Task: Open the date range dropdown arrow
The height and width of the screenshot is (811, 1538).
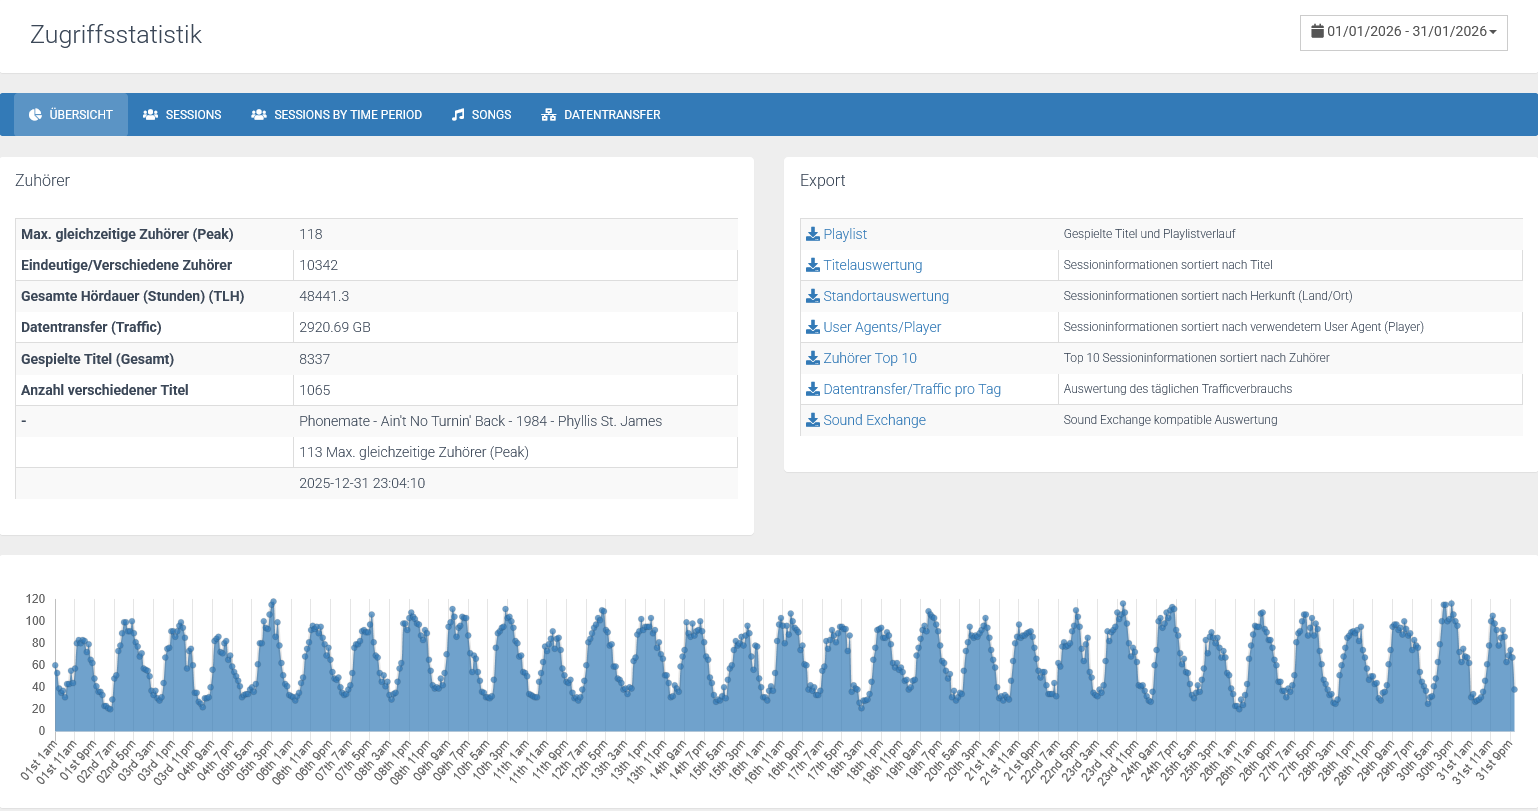Action: [x=1493, y=33]
